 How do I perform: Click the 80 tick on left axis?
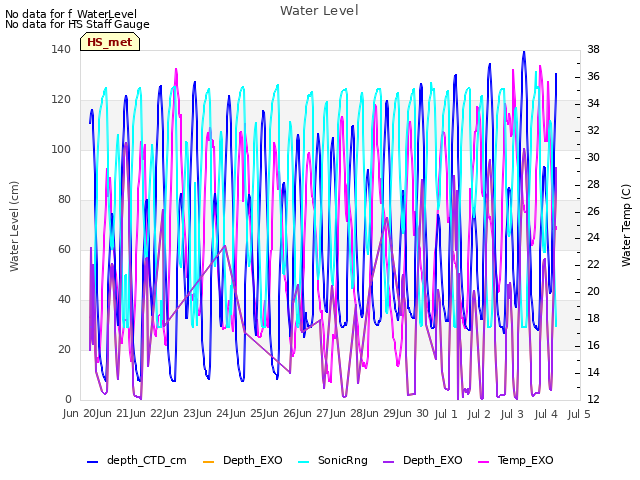pos(64,200)
